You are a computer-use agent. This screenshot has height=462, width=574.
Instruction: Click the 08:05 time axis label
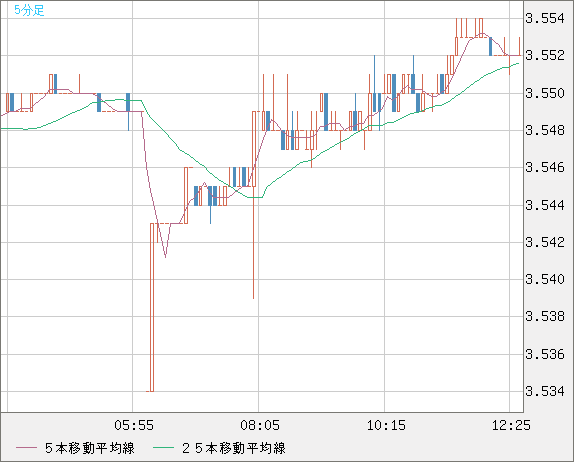click(260, 425)
